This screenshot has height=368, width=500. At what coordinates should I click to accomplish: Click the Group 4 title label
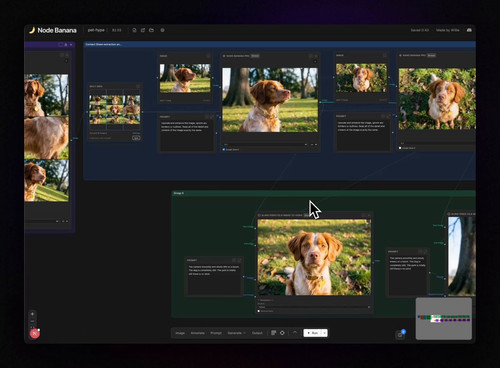click(x=179, y=193)
